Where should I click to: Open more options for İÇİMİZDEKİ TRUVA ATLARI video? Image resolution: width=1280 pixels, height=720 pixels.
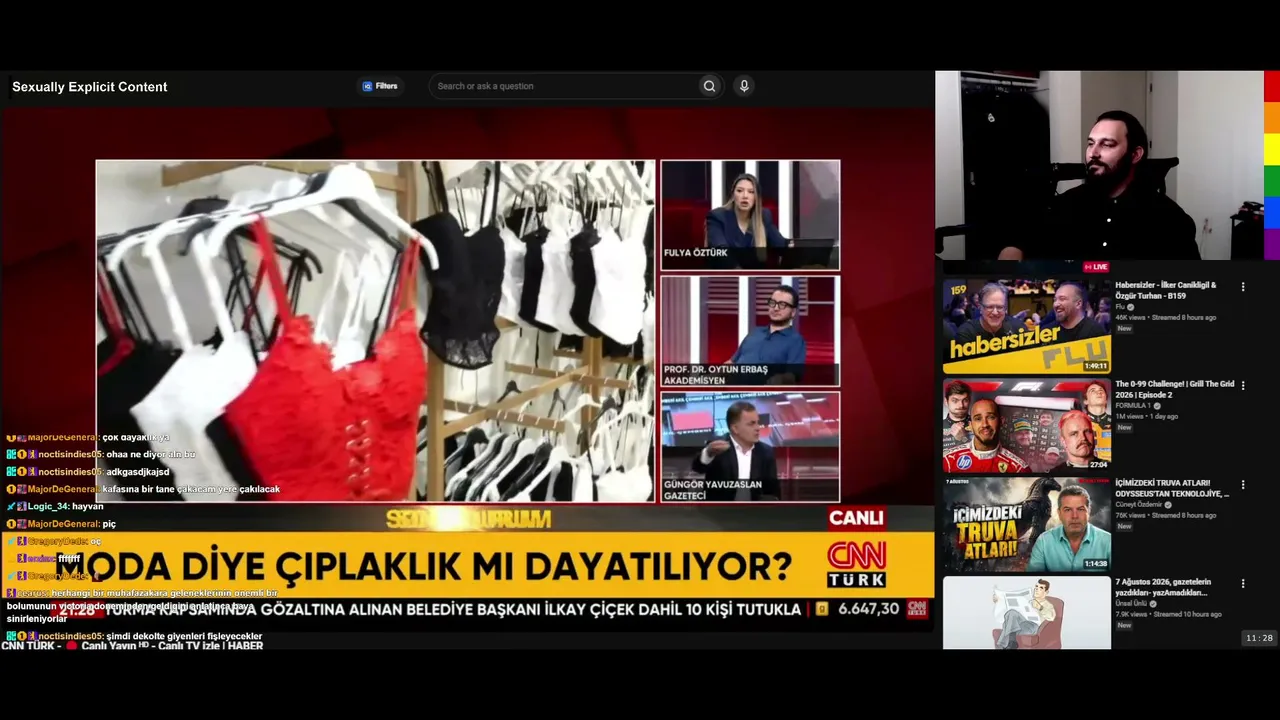(x=1243, y=485)
